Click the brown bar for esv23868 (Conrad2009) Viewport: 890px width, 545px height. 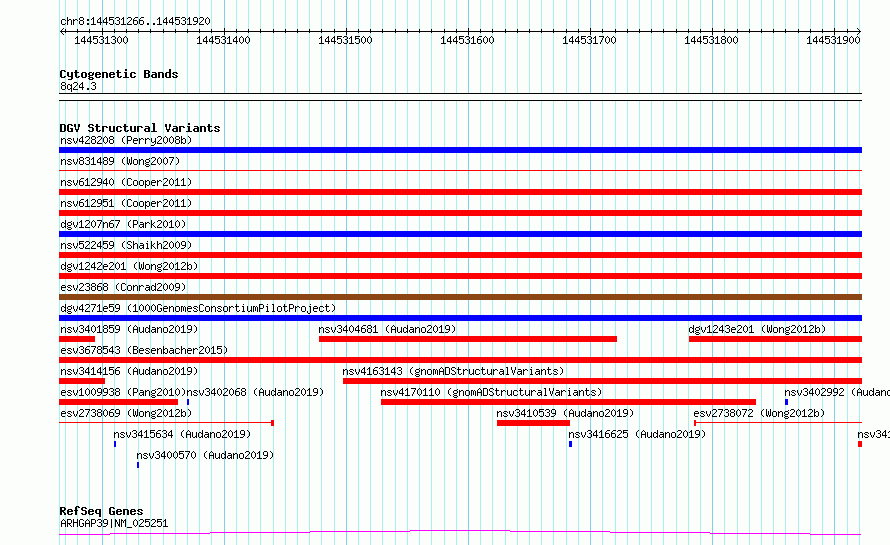click(460, 297)
